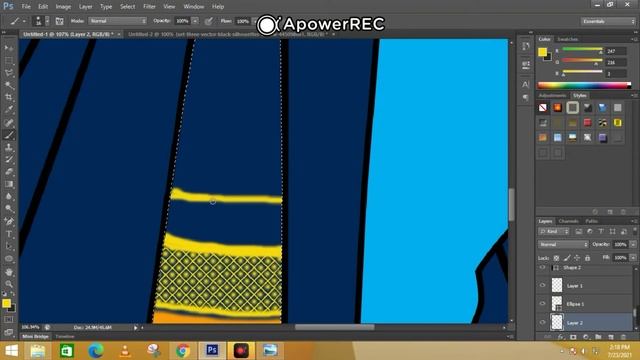Click the foreground color swatch in toolbox
This screenshot has height=360, width=640.
tap(6, 303)
